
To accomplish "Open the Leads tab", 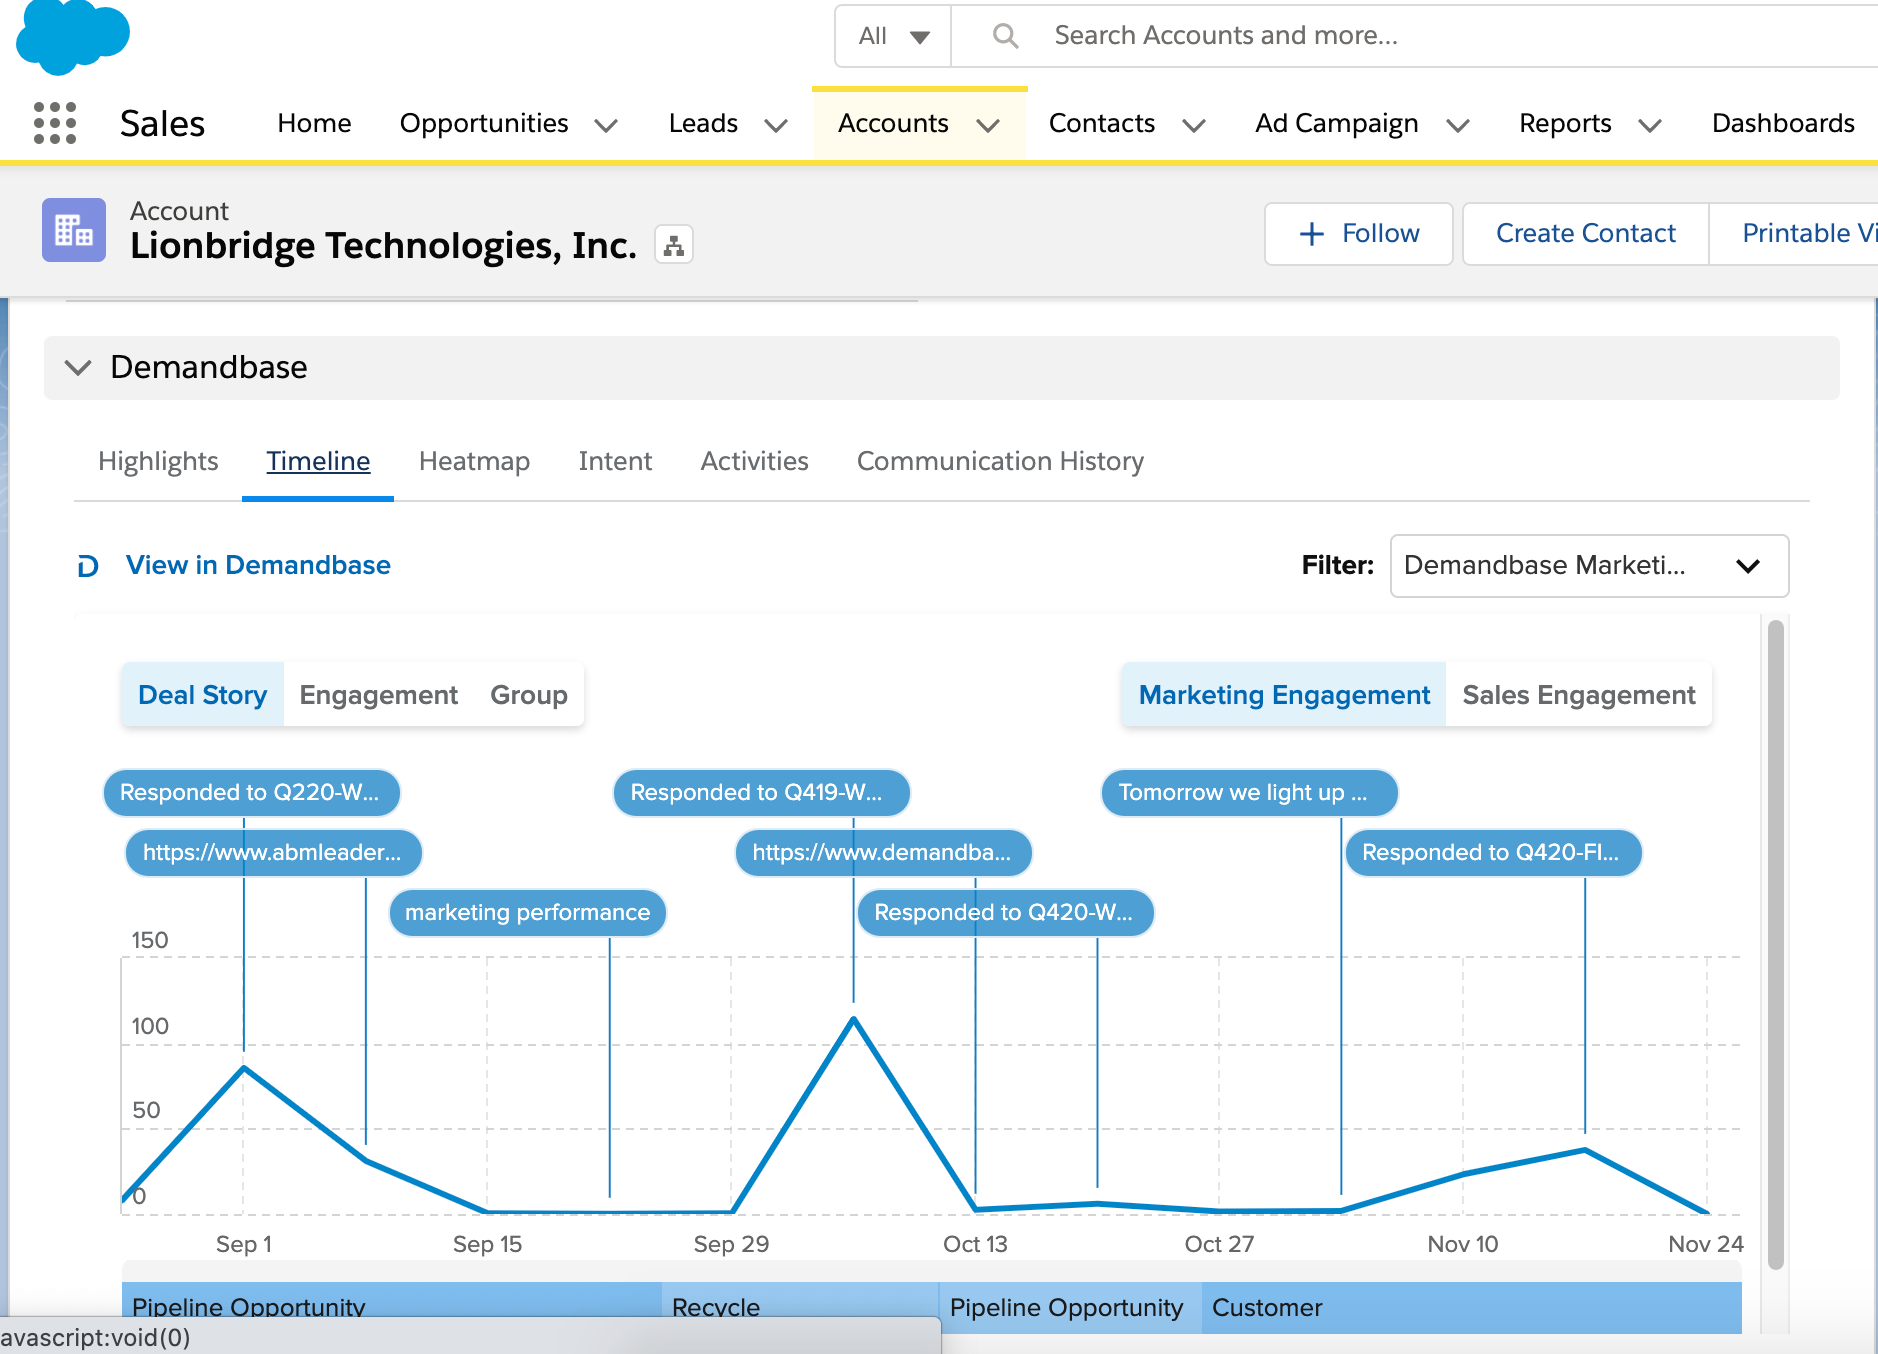I will pyautogui.click(x=703, y=123).
